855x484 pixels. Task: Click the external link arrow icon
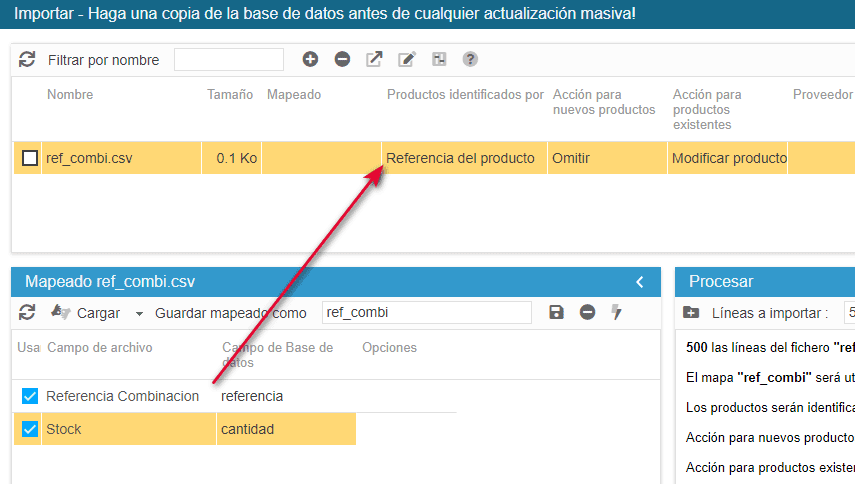pyautogui.click(x=374, y=60)
